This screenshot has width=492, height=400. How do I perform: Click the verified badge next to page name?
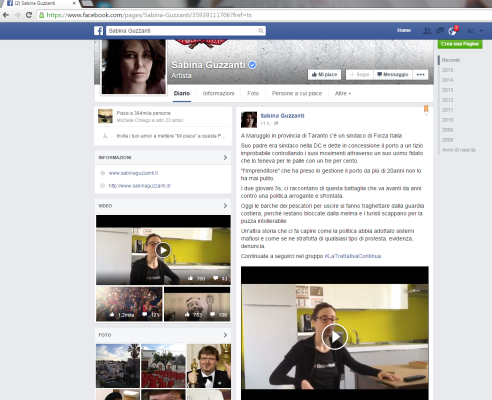tap(252, 65)
